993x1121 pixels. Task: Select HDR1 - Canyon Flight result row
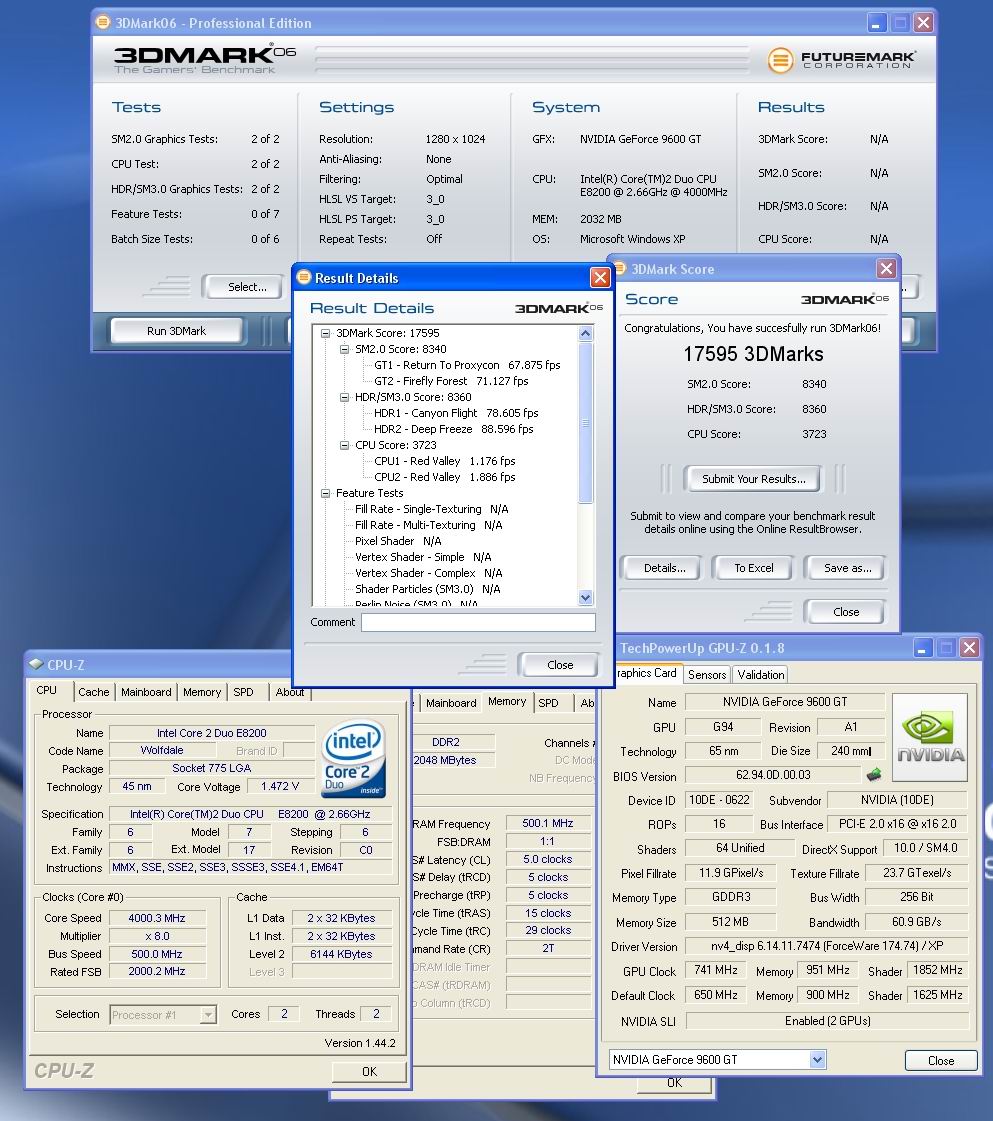click(x=456, y=413)
